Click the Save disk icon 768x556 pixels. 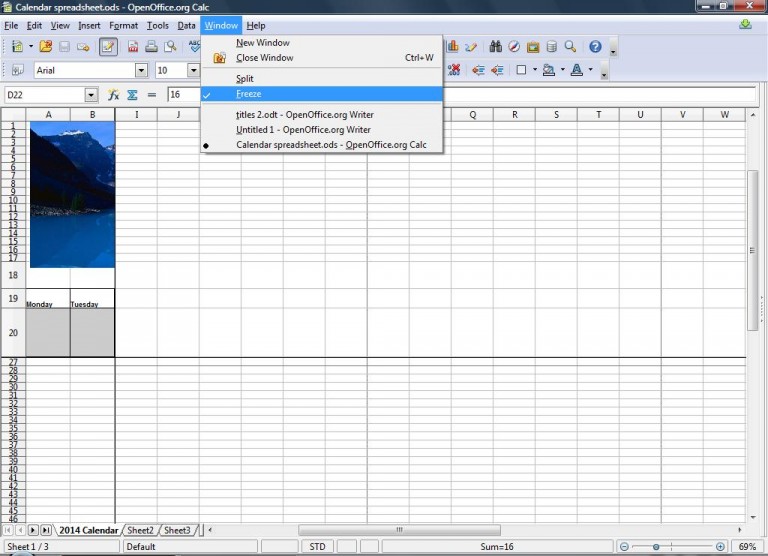pos(64,47)
